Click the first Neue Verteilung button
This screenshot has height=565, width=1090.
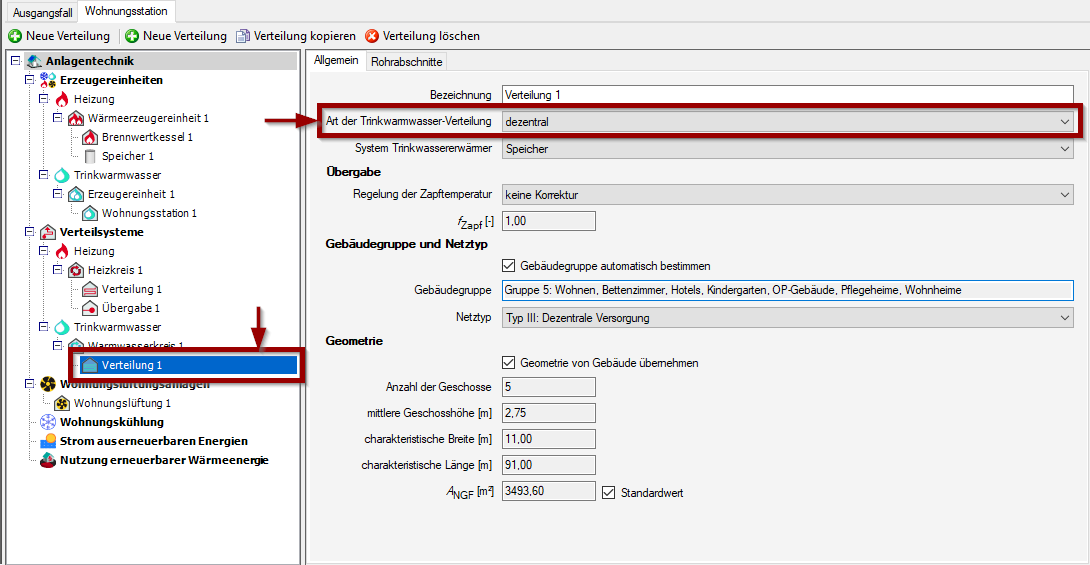(x=59, y=36)
